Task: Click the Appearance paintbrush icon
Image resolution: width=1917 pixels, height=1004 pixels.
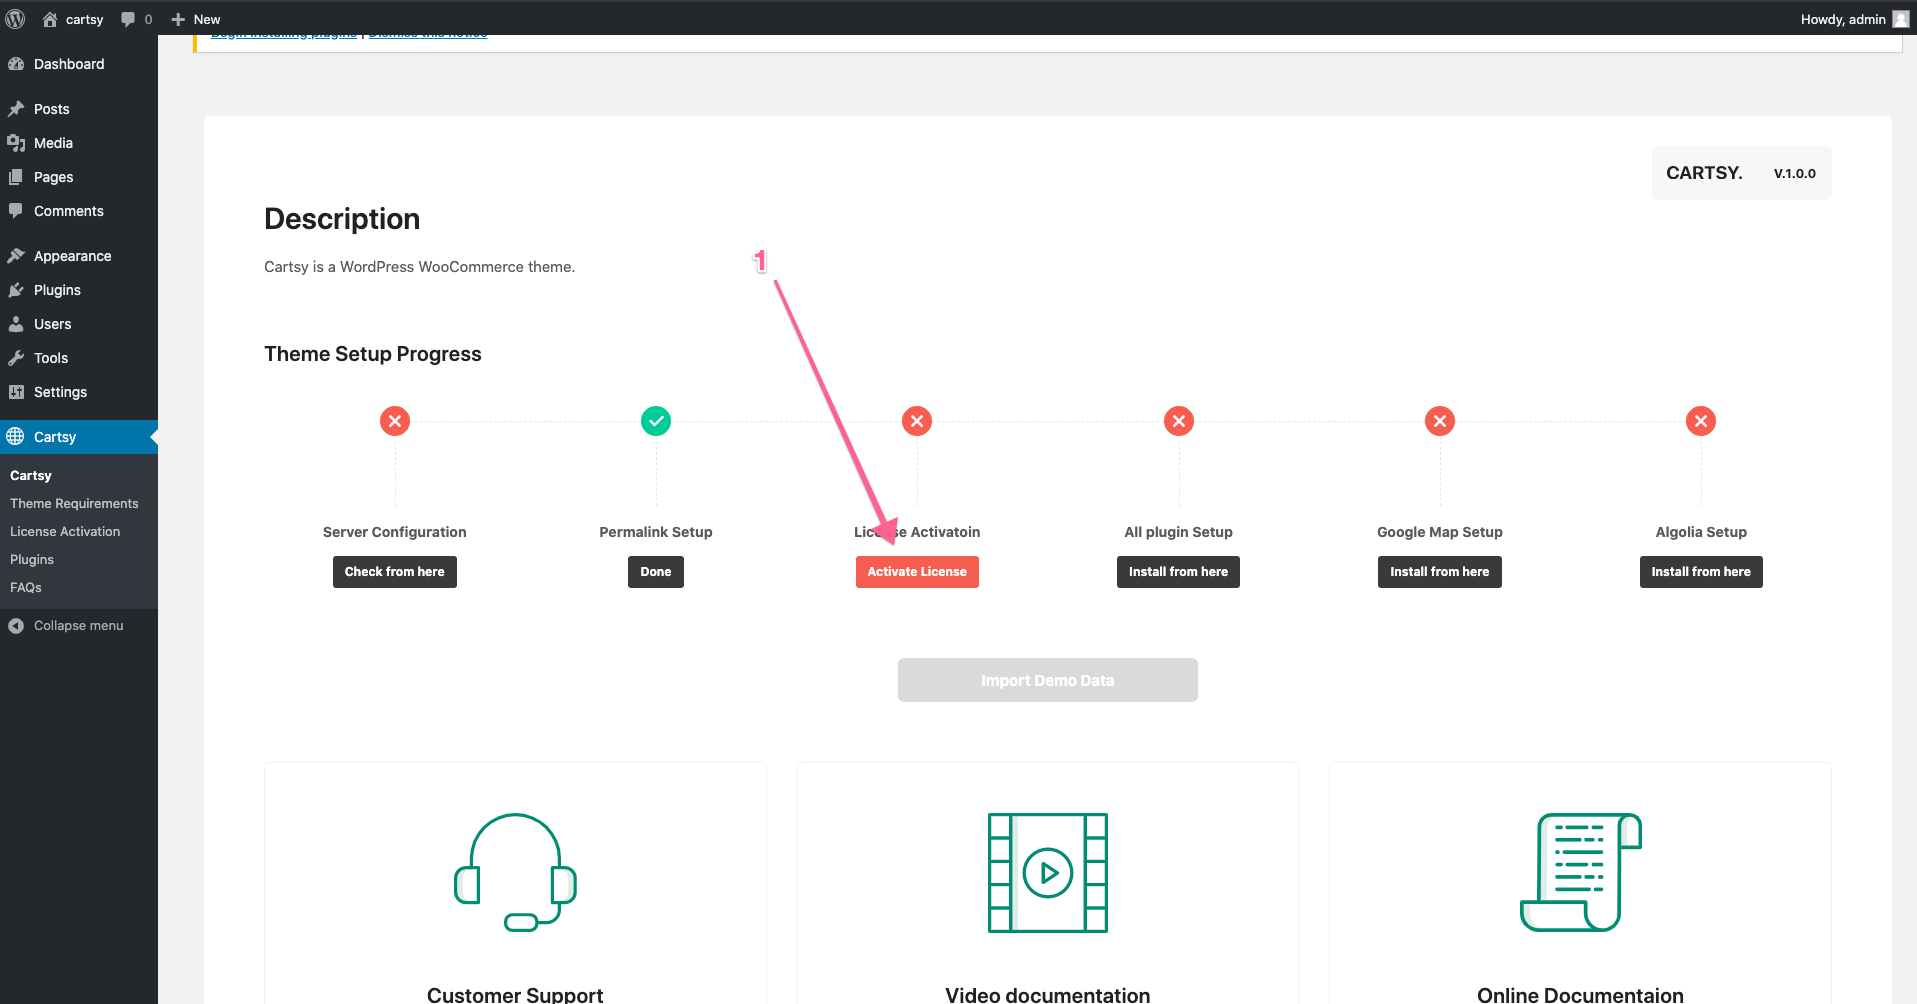Action: pos(16,256)
